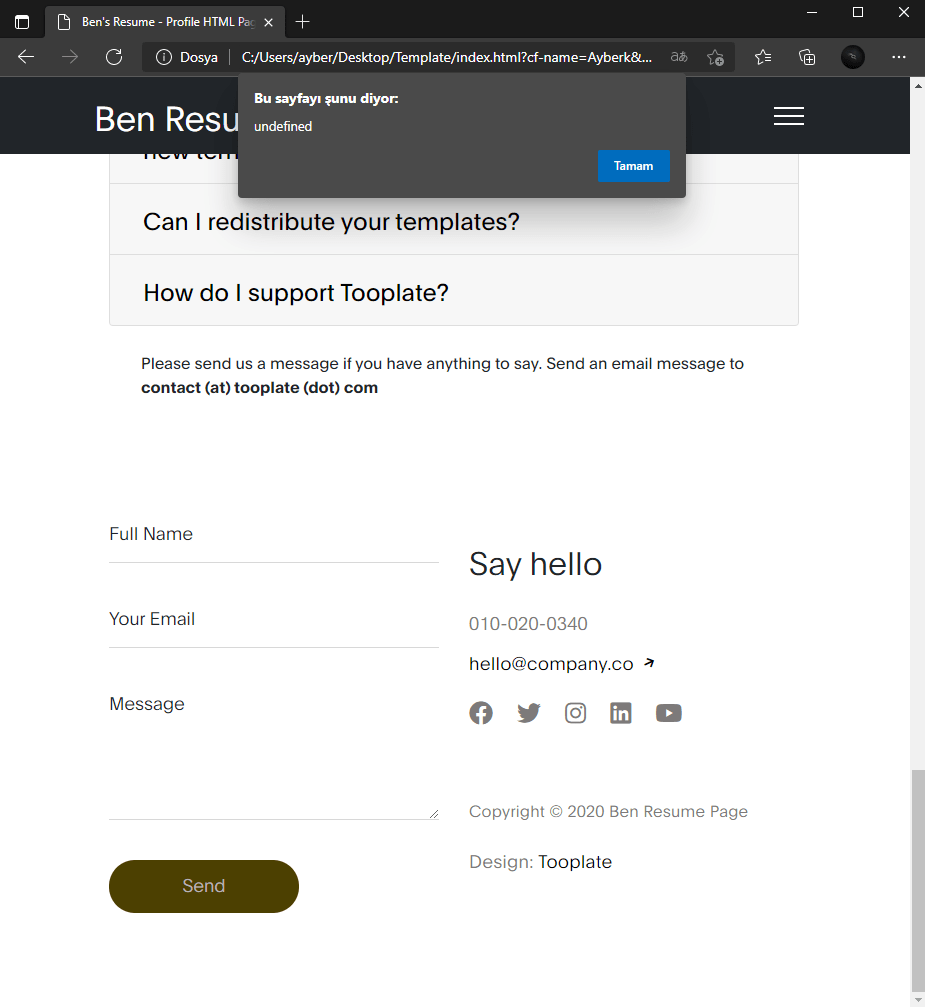Click phone number 010-020-0340
The image size is (925, 1007).
point(528,624)
